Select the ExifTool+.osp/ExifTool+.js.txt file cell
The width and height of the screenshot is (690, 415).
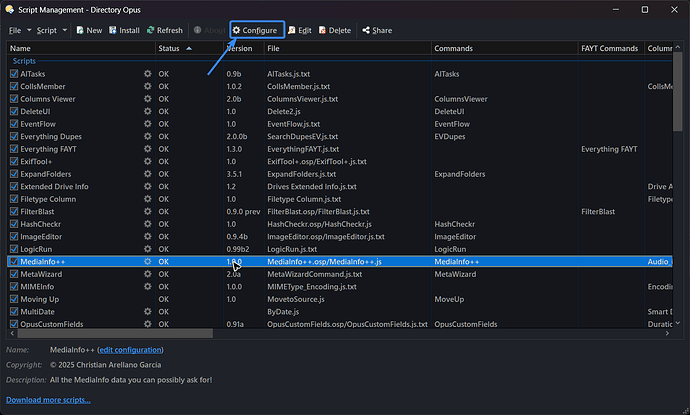317,162
